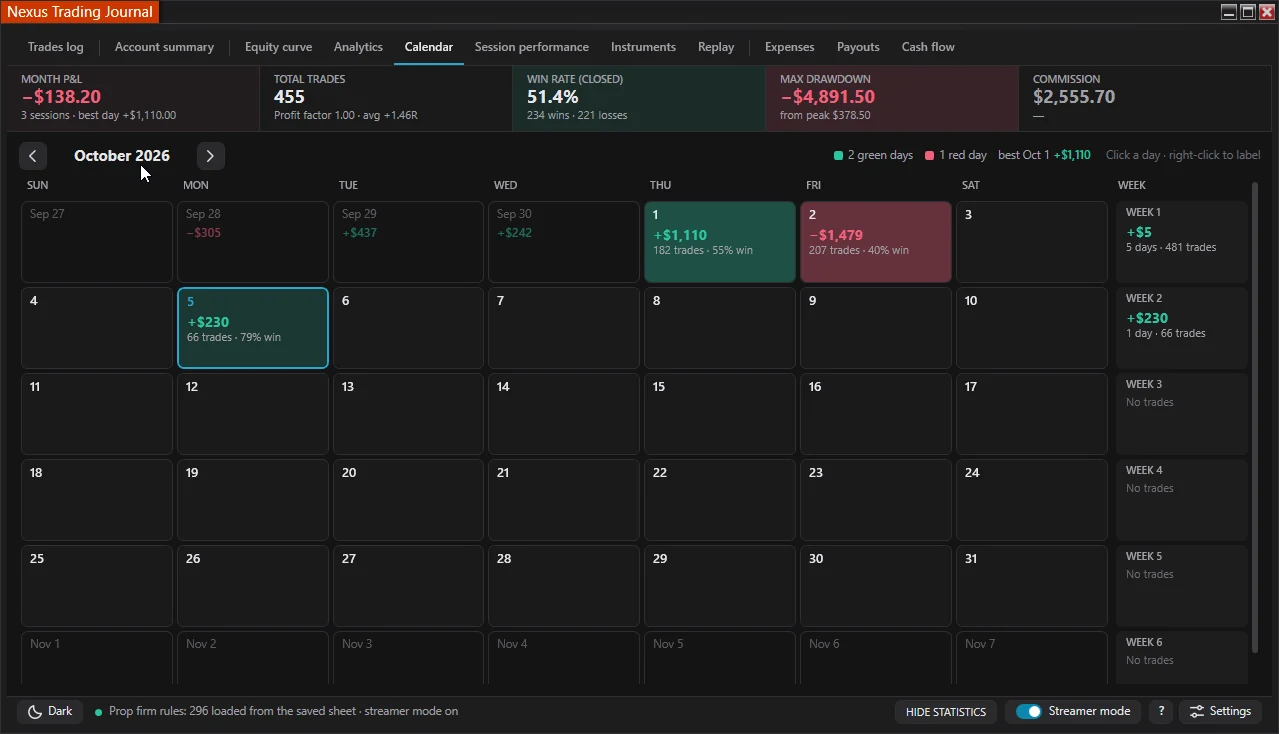Open the WEEK 1 summary card
Screen dimensions: 1279x734
[1182, 242]
